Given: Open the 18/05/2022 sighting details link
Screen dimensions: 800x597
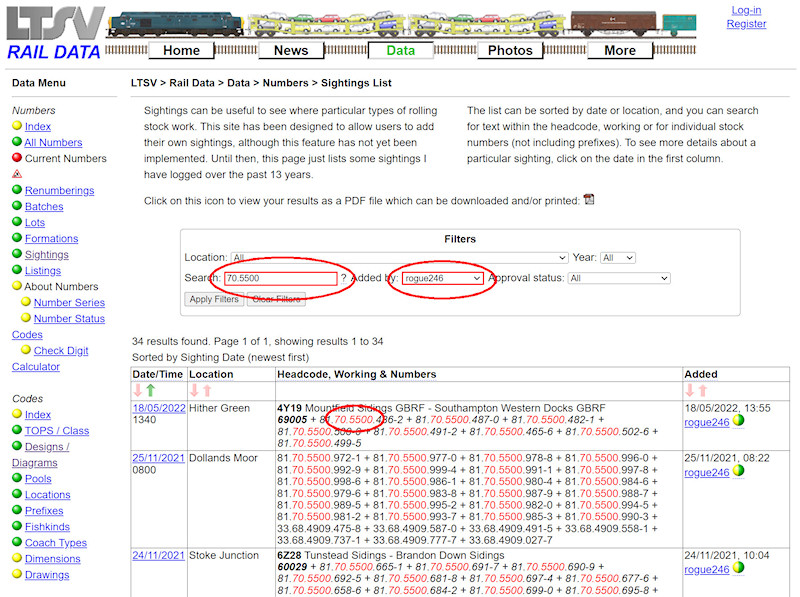Looking at the screenshot, I should [158, 408].
